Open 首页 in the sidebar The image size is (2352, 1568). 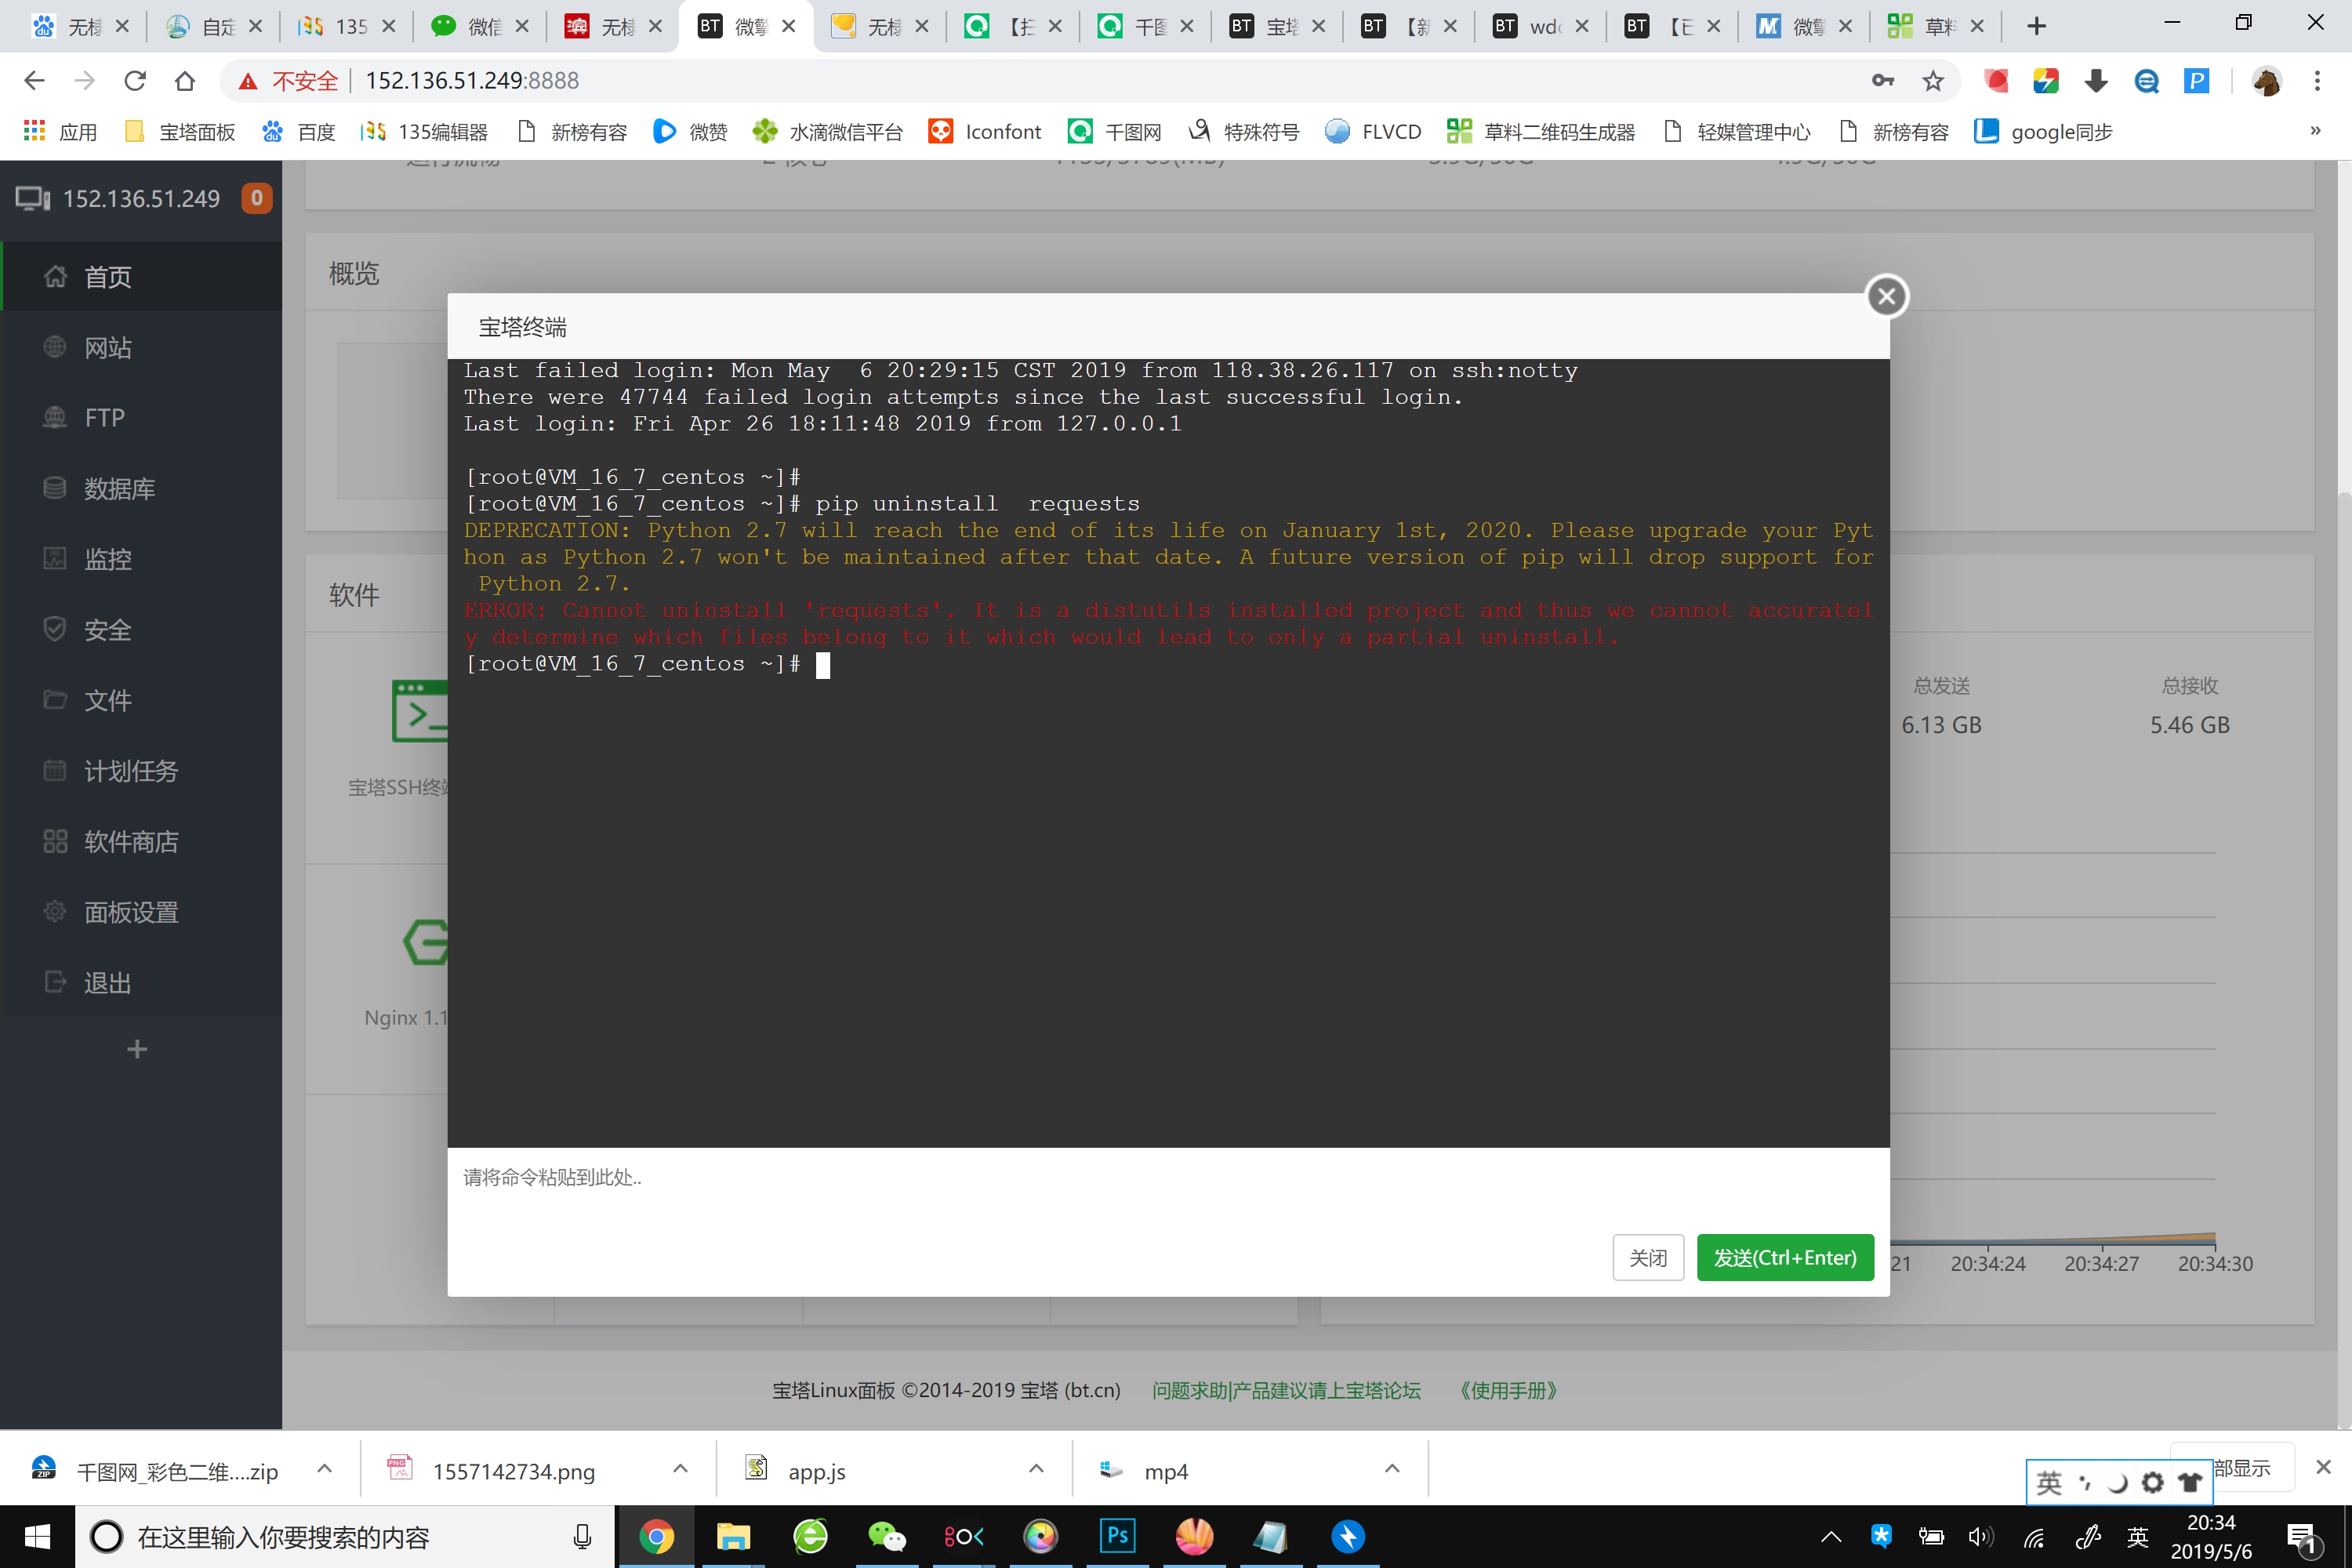[x=141, y=276]
